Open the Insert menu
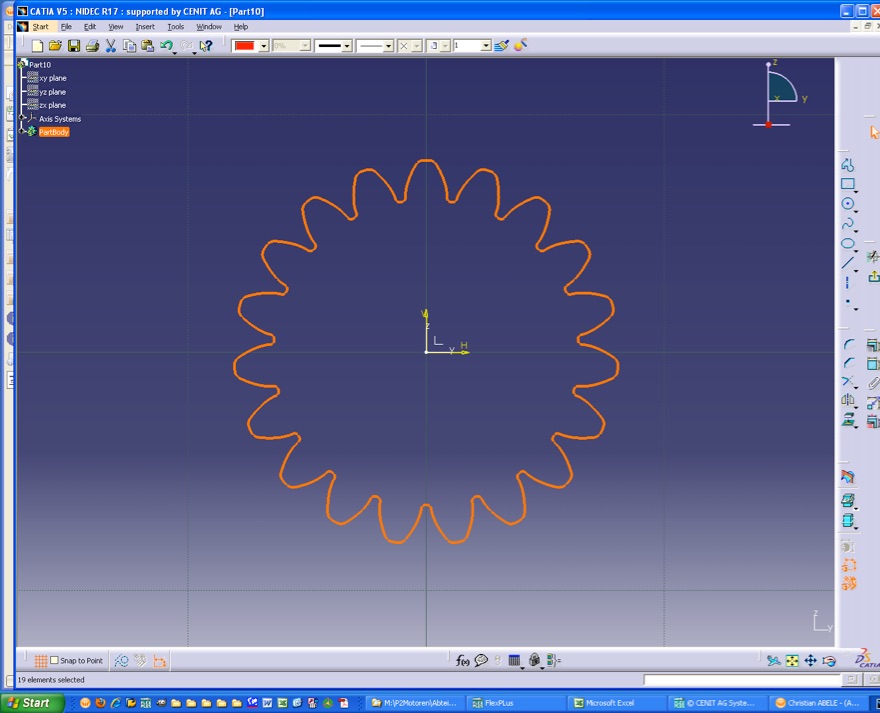Screen dimensions: 880x713 [x=145, y=27]
